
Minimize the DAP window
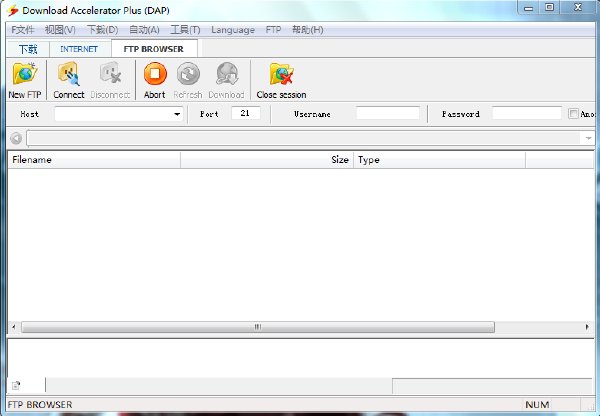(x=528, y=8)
